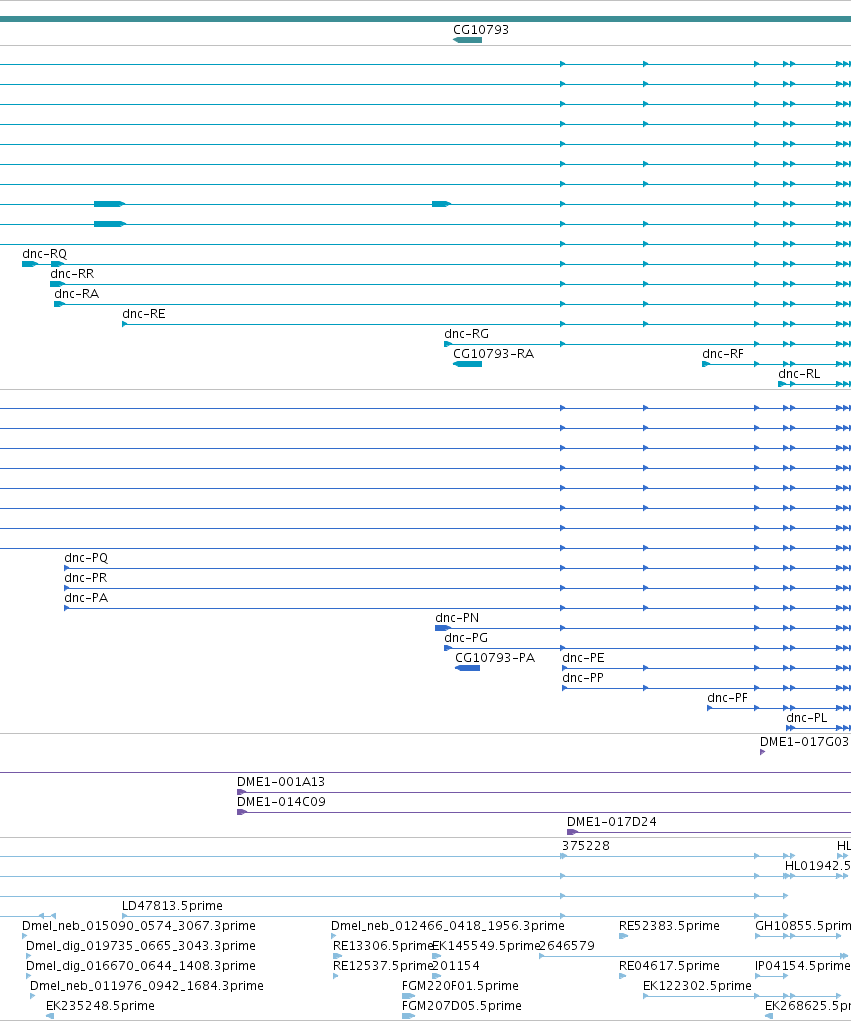Click the dnc-RF starting exon glyph

[706, 365]
